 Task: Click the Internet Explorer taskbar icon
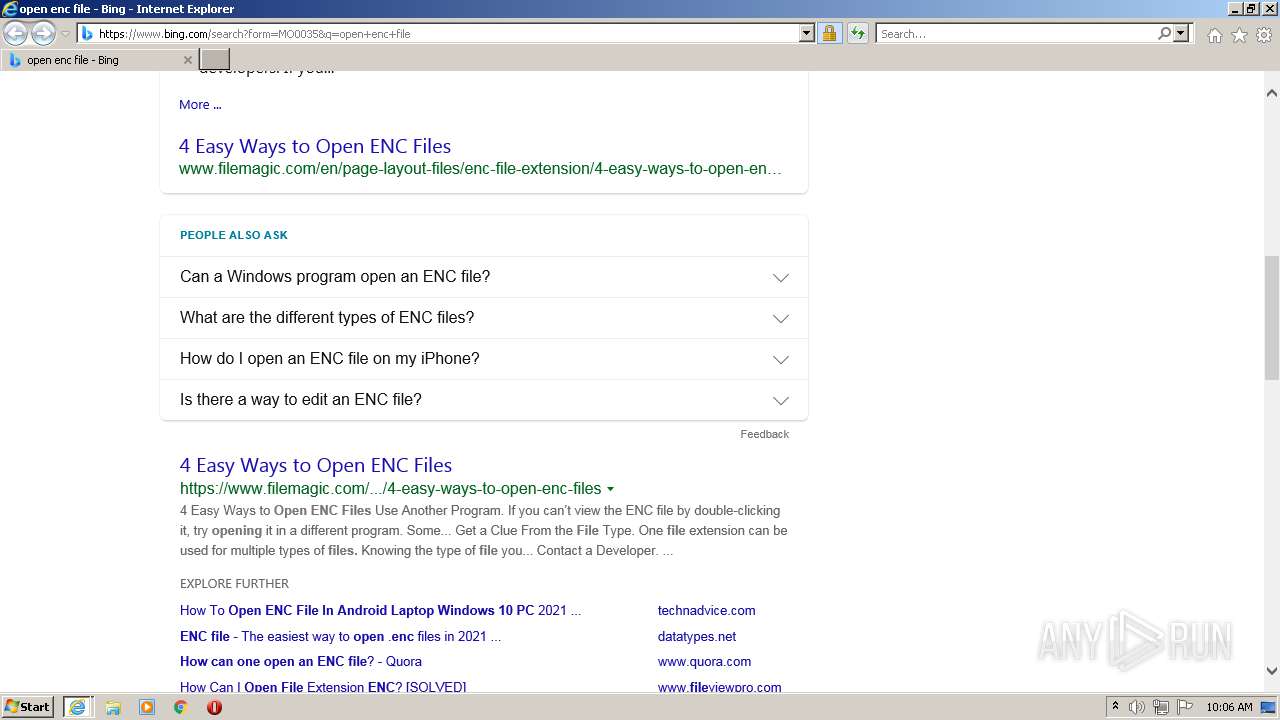coord(77,707)
